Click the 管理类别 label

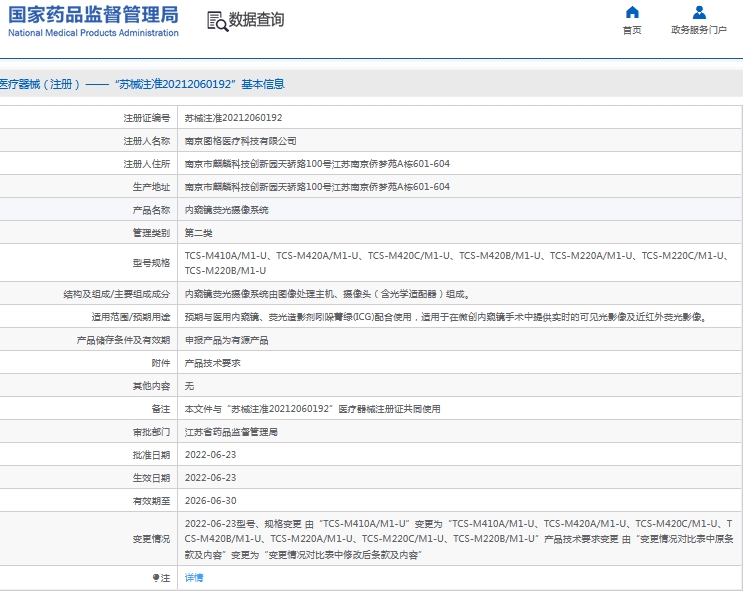point(151,233)
